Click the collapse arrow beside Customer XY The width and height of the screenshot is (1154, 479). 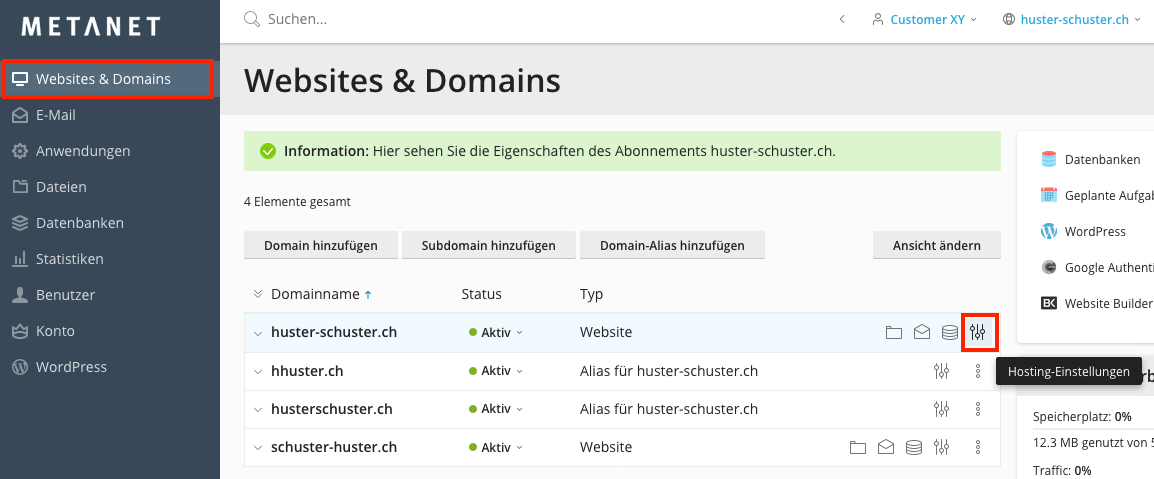[x=842, y=19]
